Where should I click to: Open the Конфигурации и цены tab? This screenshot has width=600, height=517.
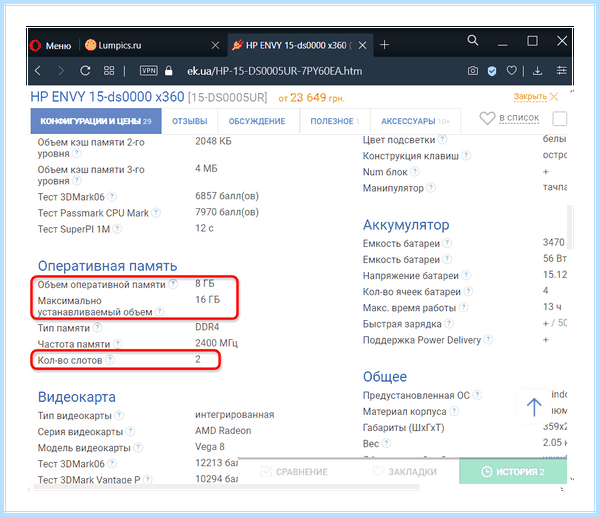point(96,121)
